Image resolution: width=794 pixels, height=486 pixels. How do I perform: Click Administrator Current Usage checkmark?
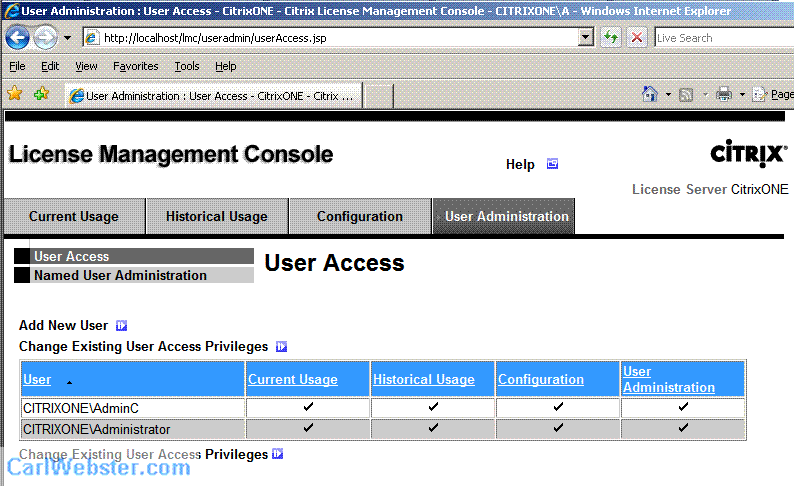click(x=308, y=428)
